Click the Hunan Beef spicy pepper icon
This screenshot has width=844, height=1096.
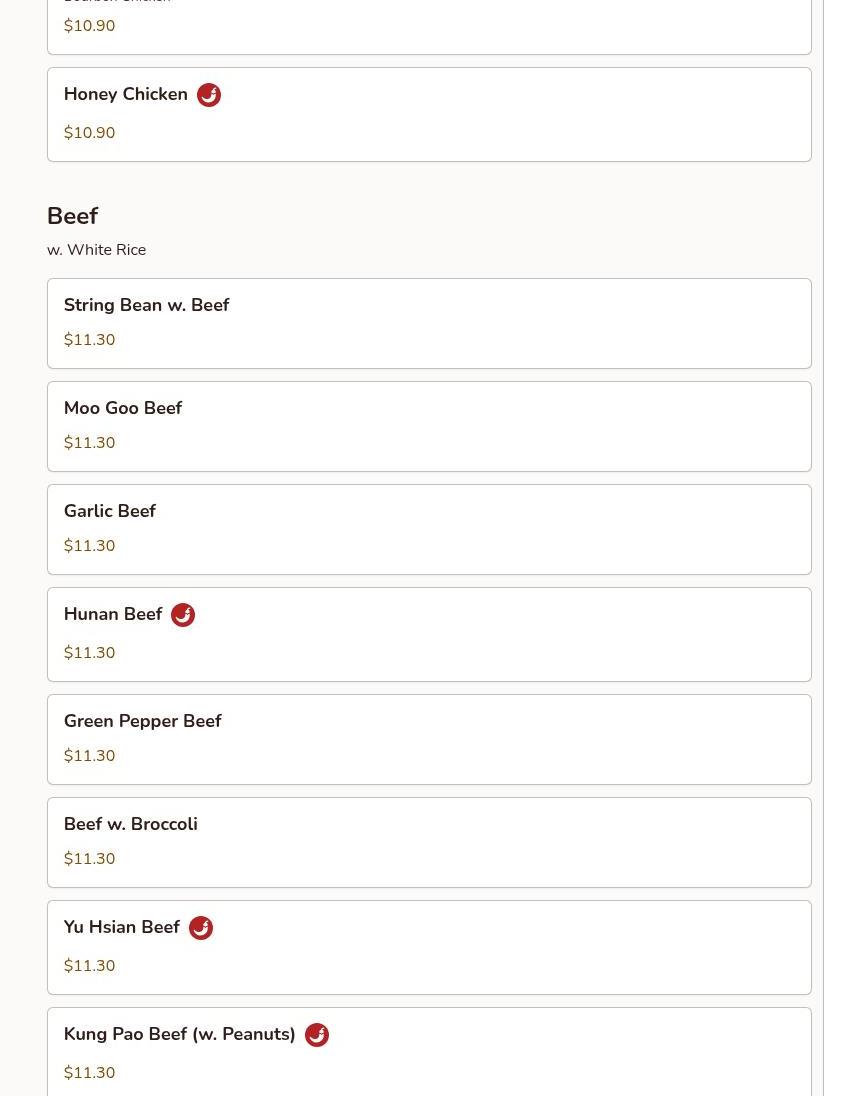183,615
